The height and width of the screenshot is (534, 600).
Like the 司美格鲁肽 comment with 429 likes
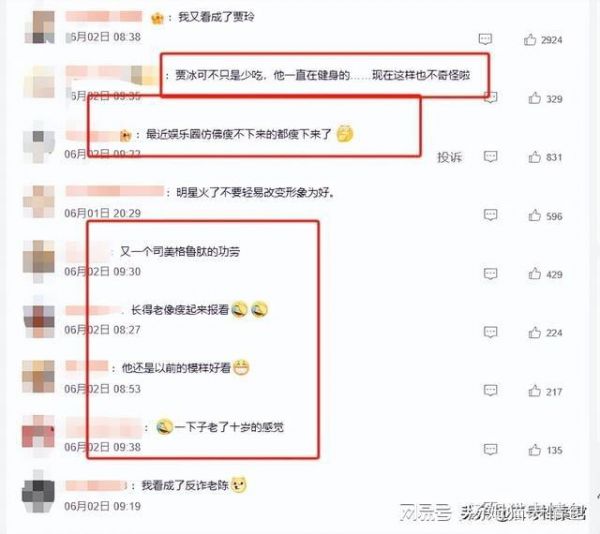pyautogui.click(x=535, y=274)
